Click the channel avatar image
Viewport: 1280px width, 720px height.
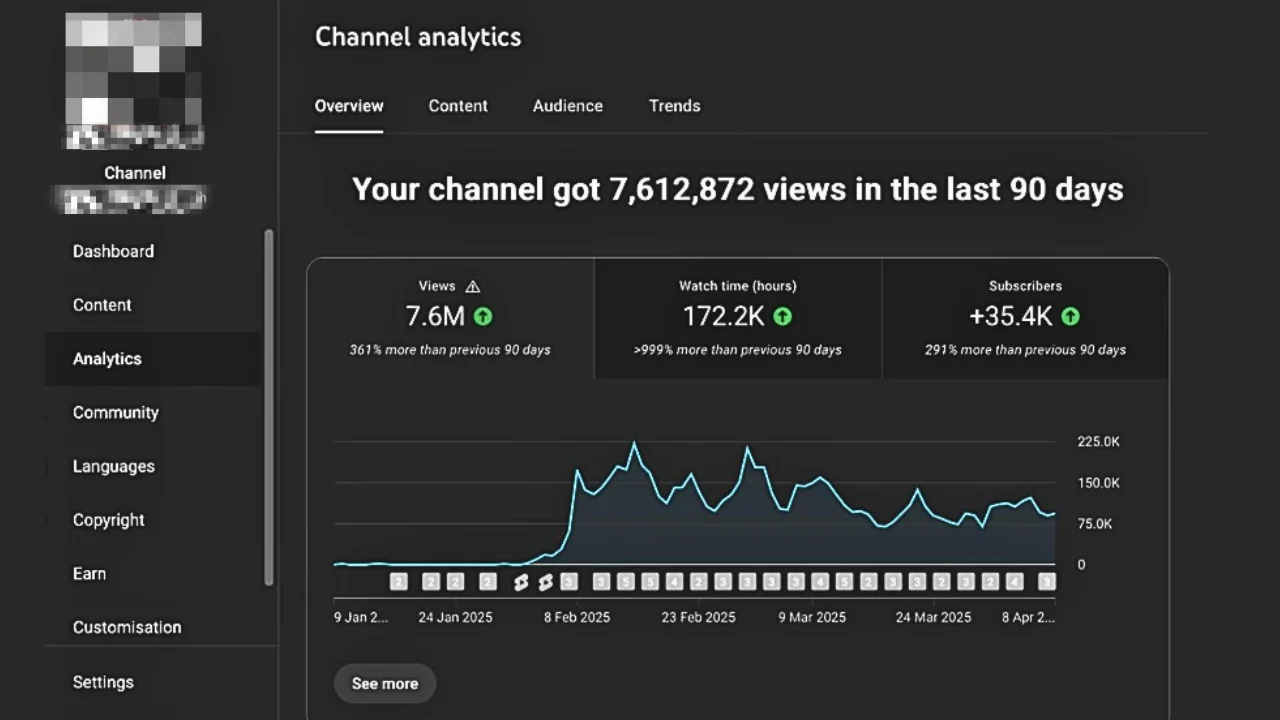point(132,80)
